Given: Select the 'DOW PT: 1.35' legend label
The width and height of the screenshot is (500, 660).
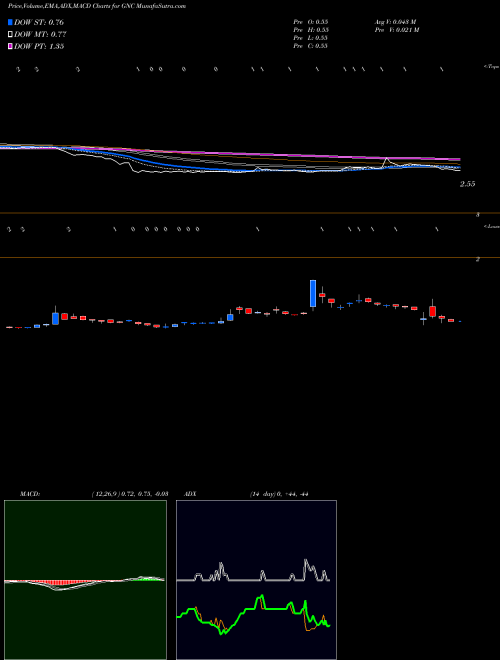Looking at the screenshot, I should 39,46.
